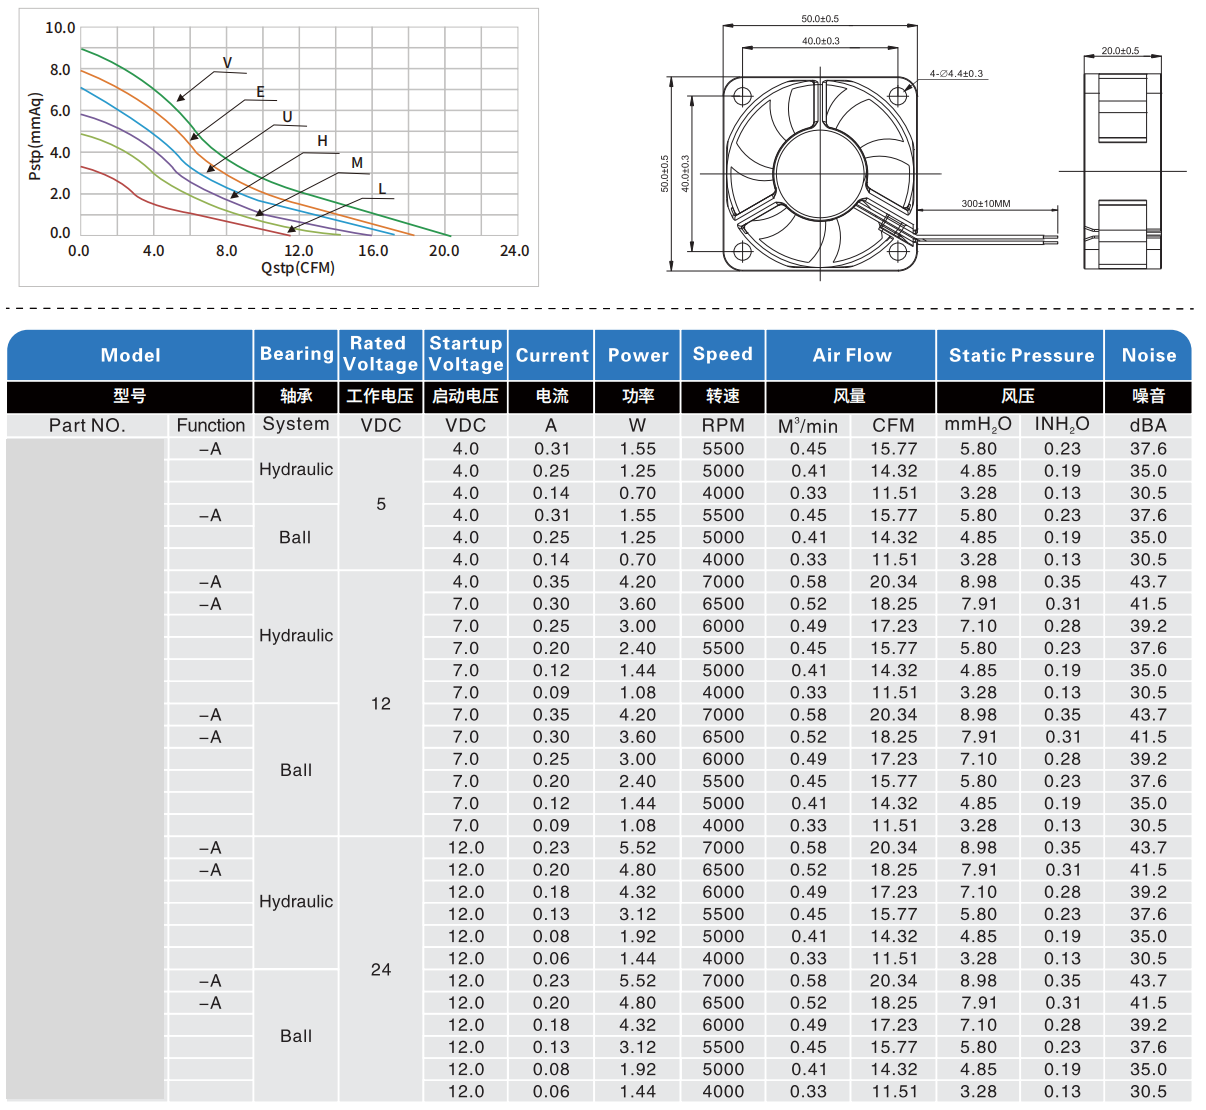Click the 'Rated Voltage' header cell
The image size is (1206, 1110).
click(380, 354)
